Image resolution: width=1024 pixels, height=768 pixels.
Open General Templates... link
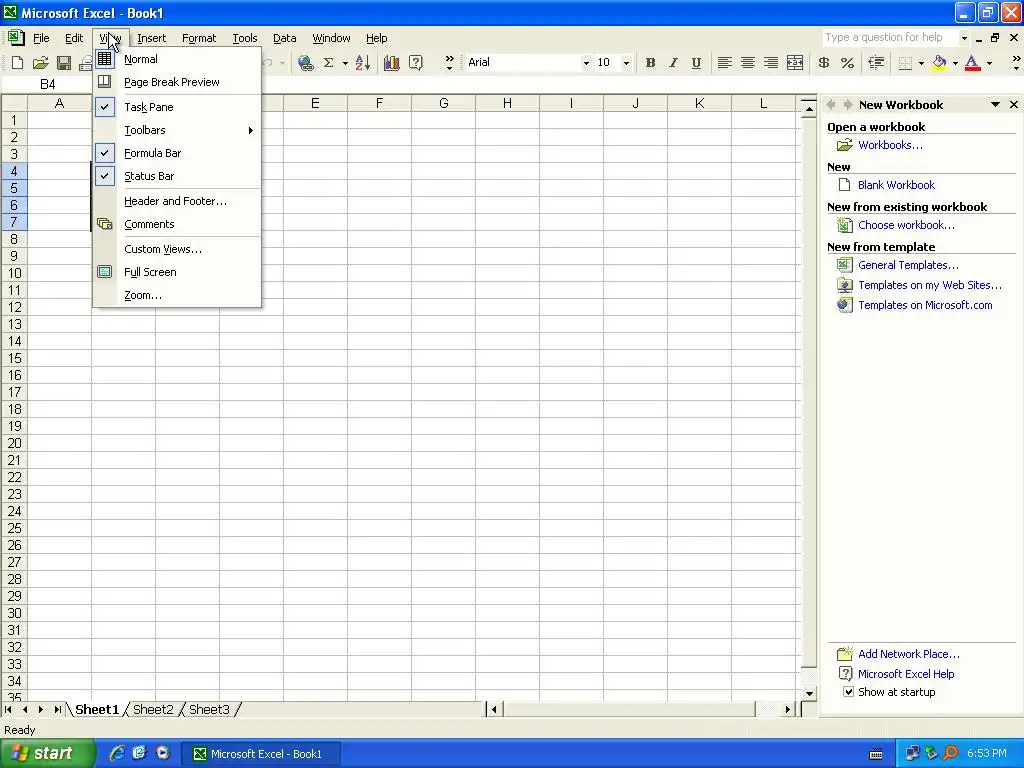[908, 265]
